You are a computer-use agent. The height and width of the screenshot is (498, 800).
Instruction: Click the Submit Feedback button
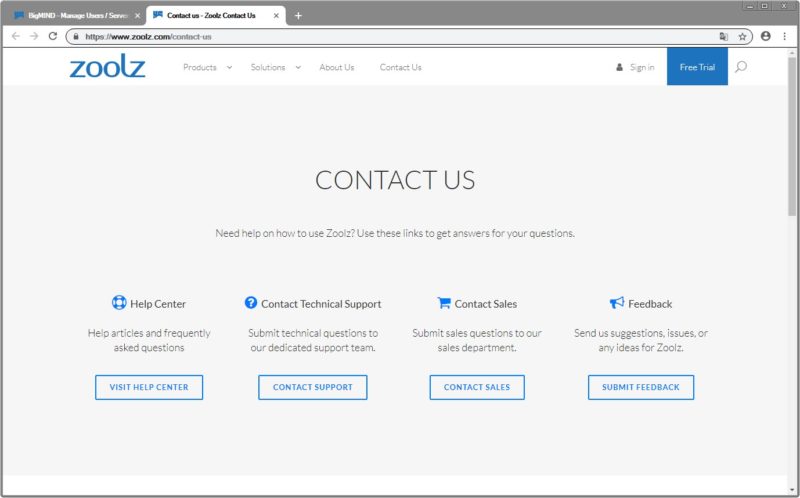pos(641,387)
